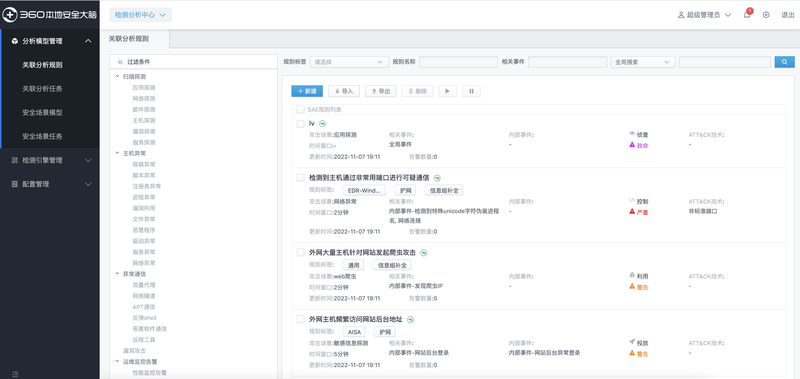This screenshot has height=379, width=800.
Task: Tick checkbox for 外网大量主机针对网站发起爬虫攻击
Action: pyautogui.click(x=301, y=252)
